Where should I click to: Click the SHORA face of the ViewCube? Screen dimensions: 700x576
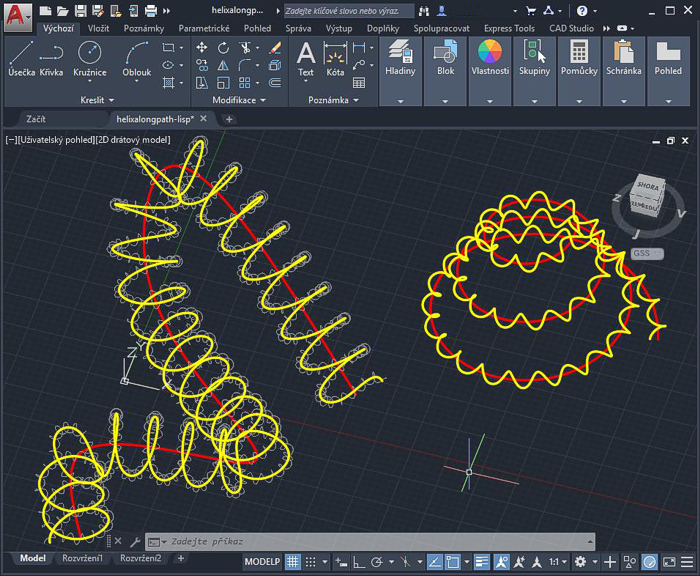click(648, 186)
